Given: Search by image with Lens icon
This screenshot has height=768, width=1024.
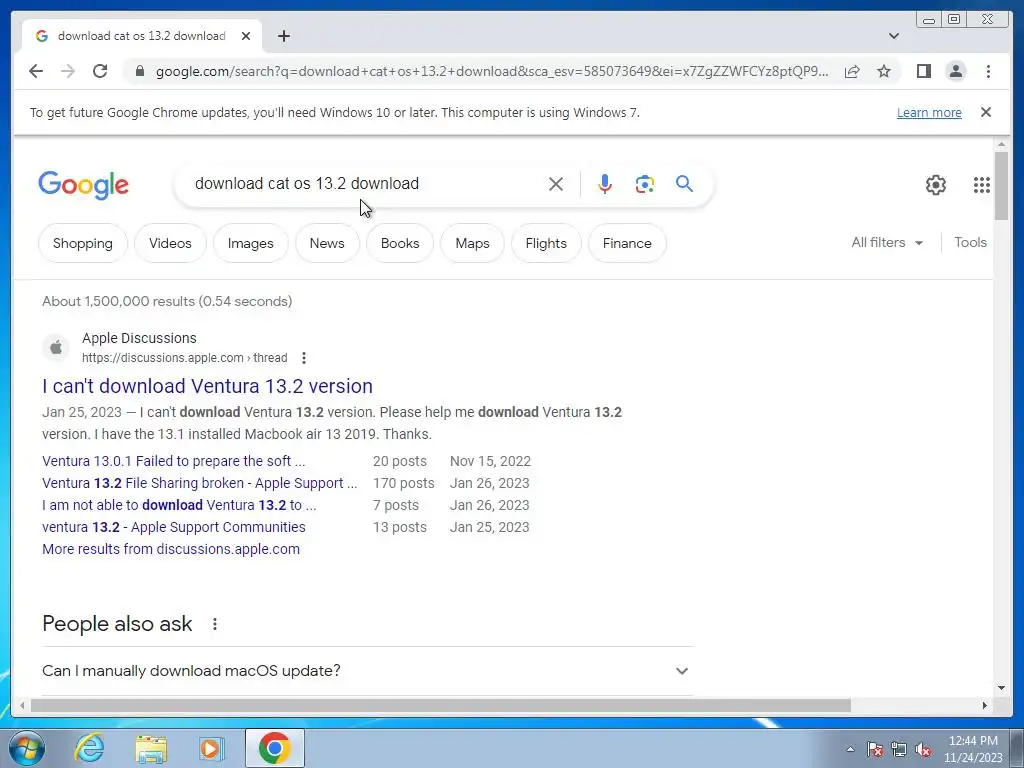Looking at the screenshot, I should 645,184.
